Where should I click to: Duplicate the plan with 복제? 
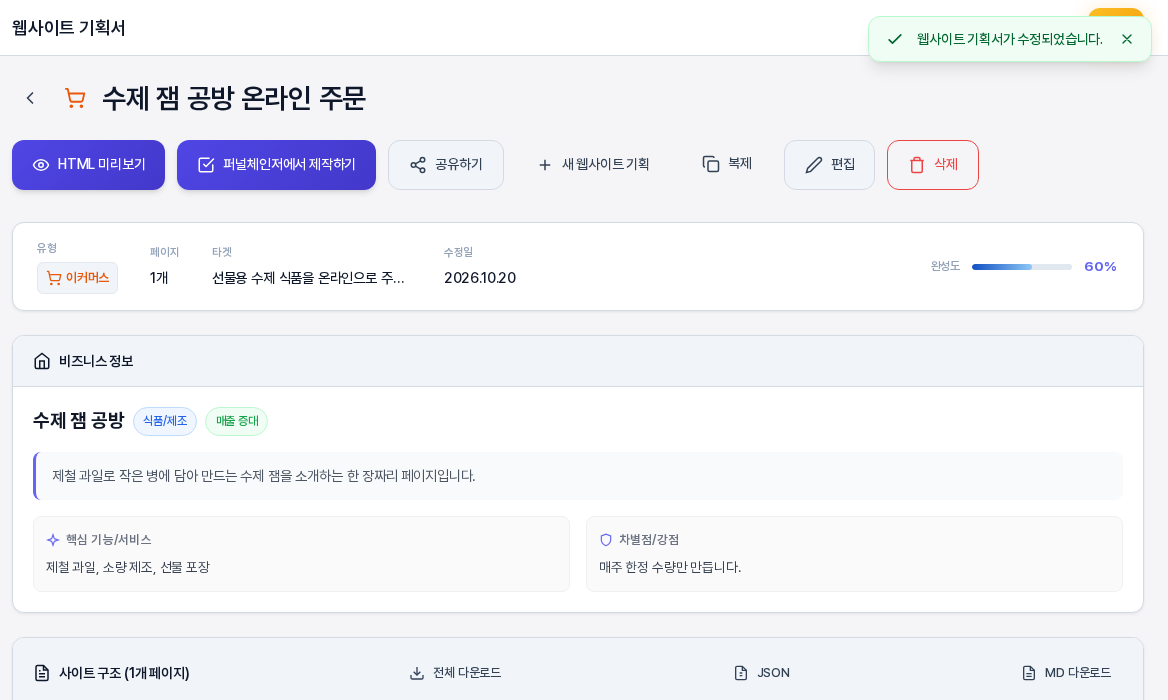coord(727,164)
